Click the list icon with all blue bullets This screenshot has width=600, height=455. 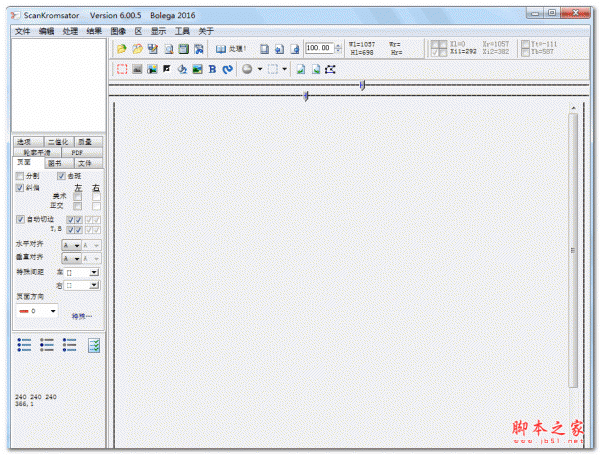[24, 345]
